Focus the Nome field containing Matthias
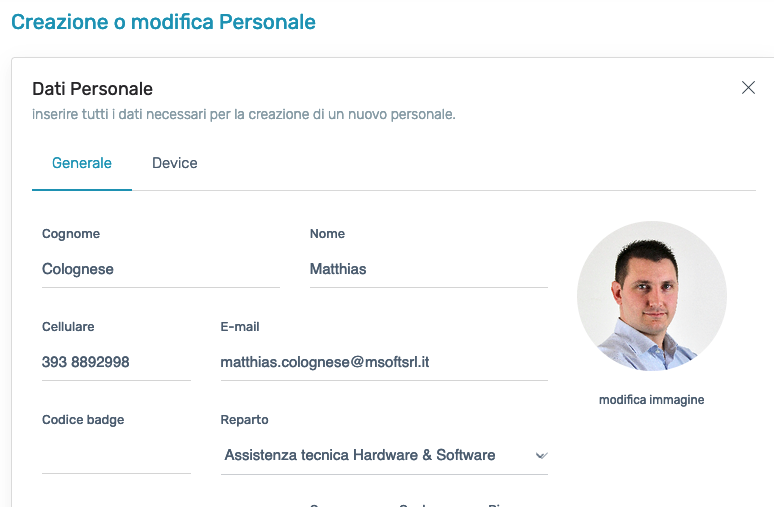 [429, 269]
